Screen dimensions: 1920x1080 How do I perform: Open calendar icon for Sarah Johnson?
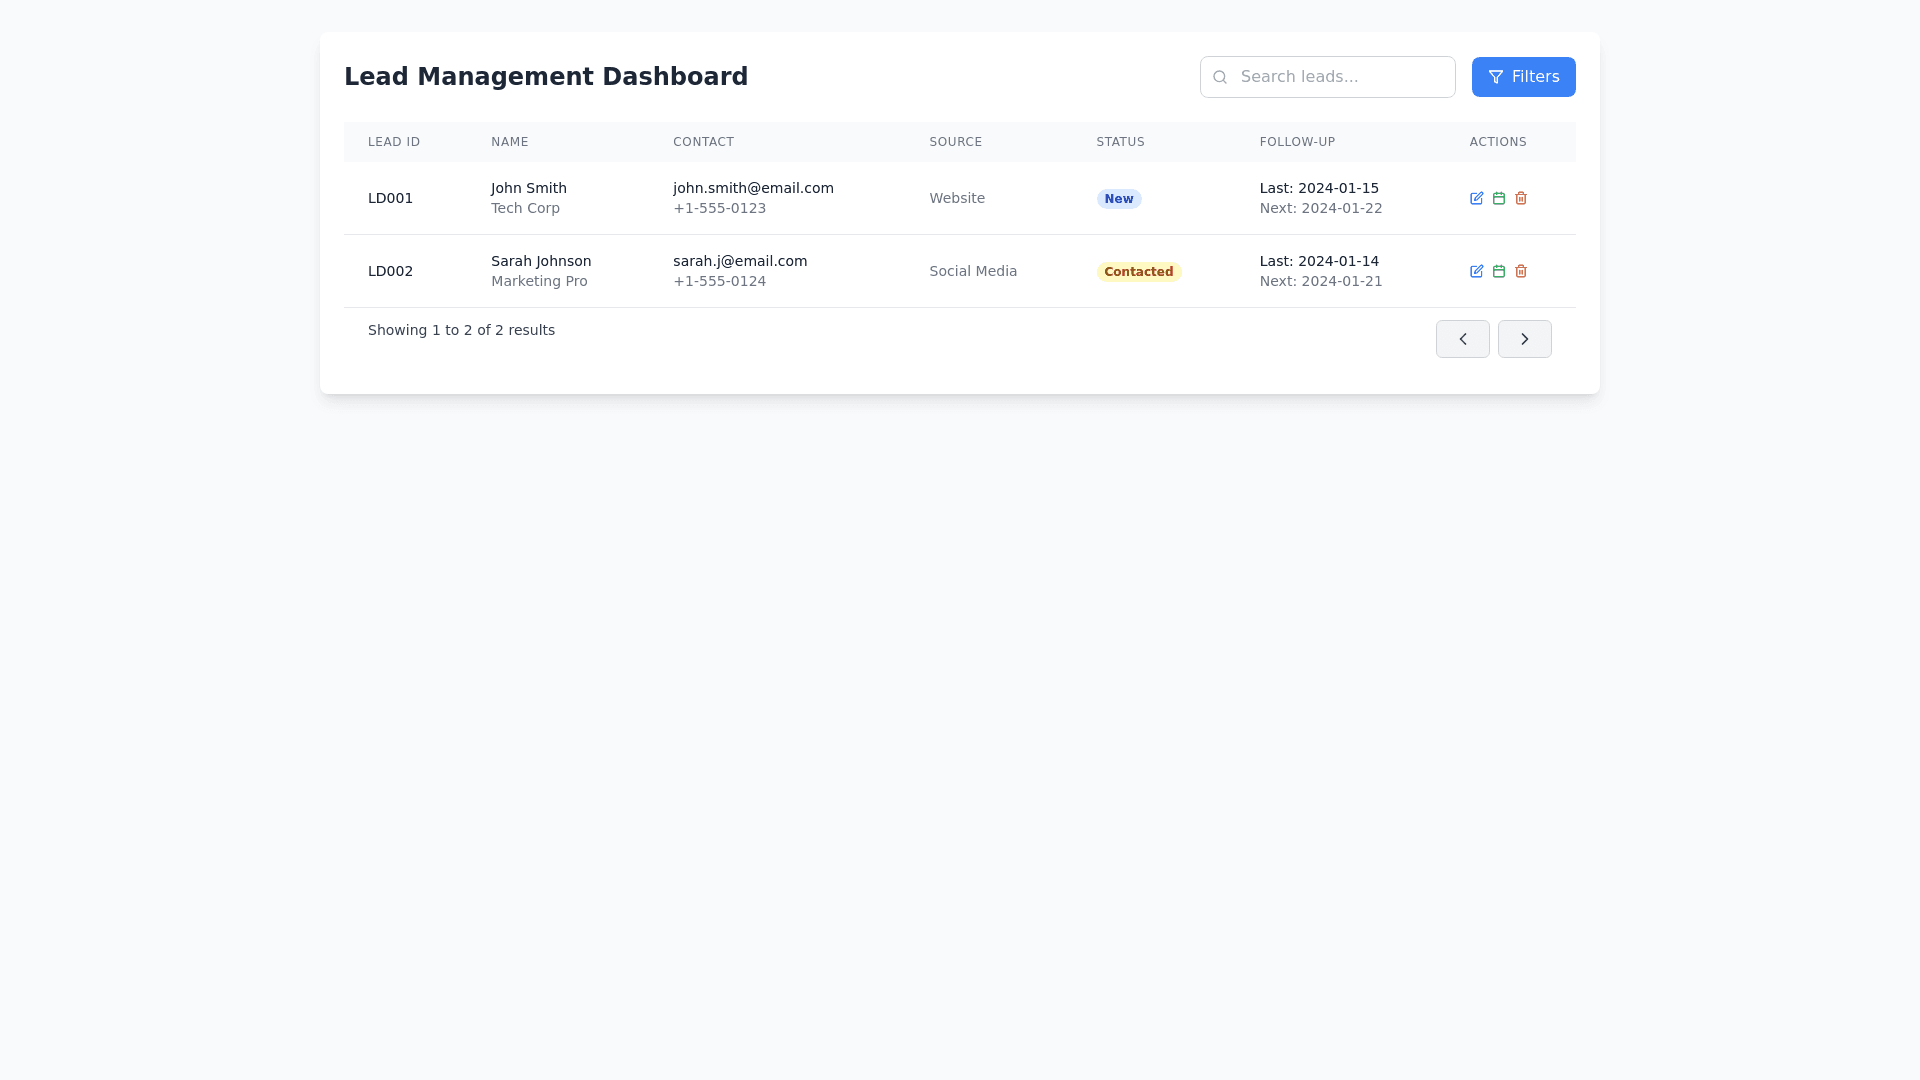(1498, 271)
